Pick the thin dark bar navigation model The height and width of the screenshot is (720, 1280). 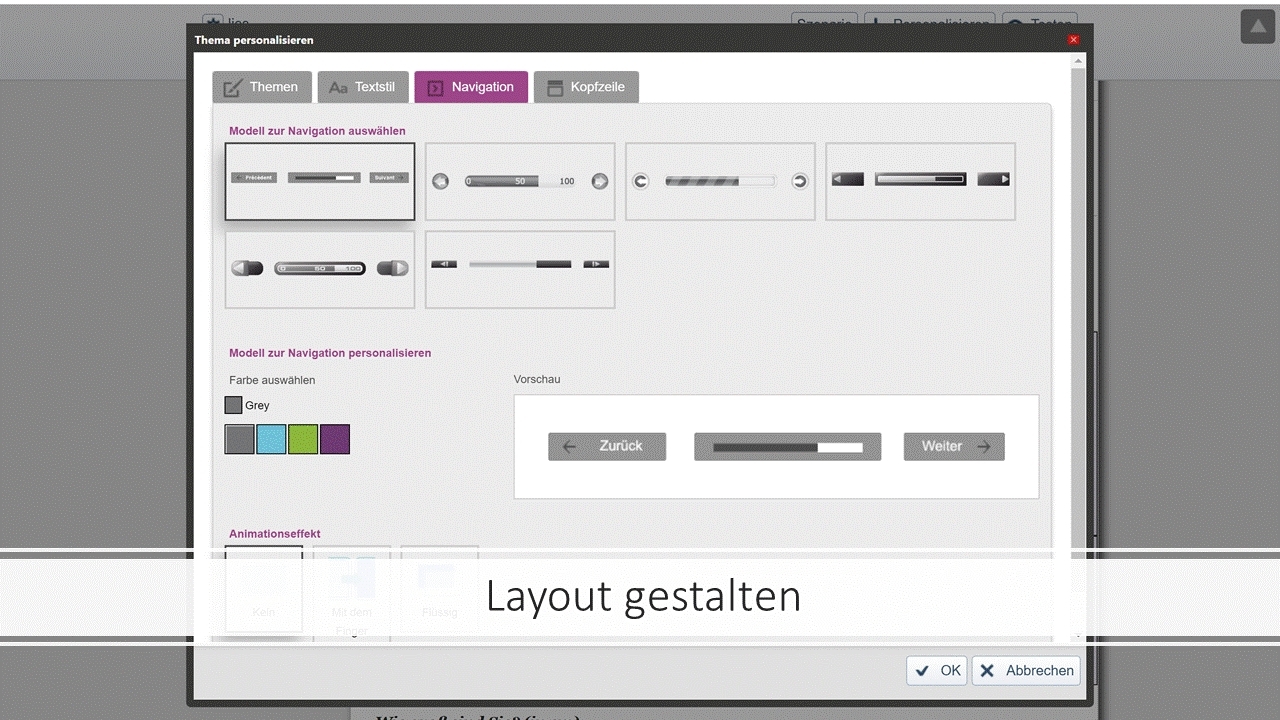[x=520, y=269]
